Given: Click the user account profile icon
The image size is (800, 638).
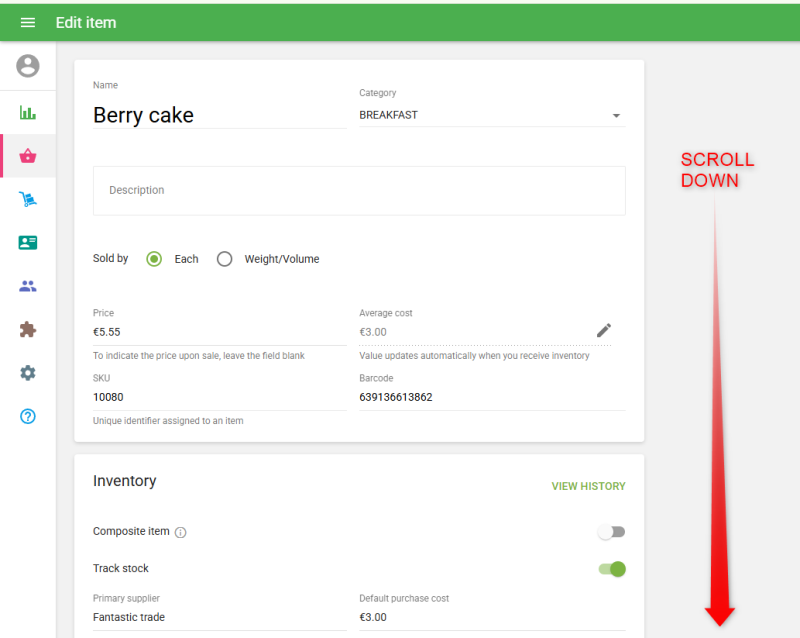Looking at the screenshot, I should pos(28,66).
